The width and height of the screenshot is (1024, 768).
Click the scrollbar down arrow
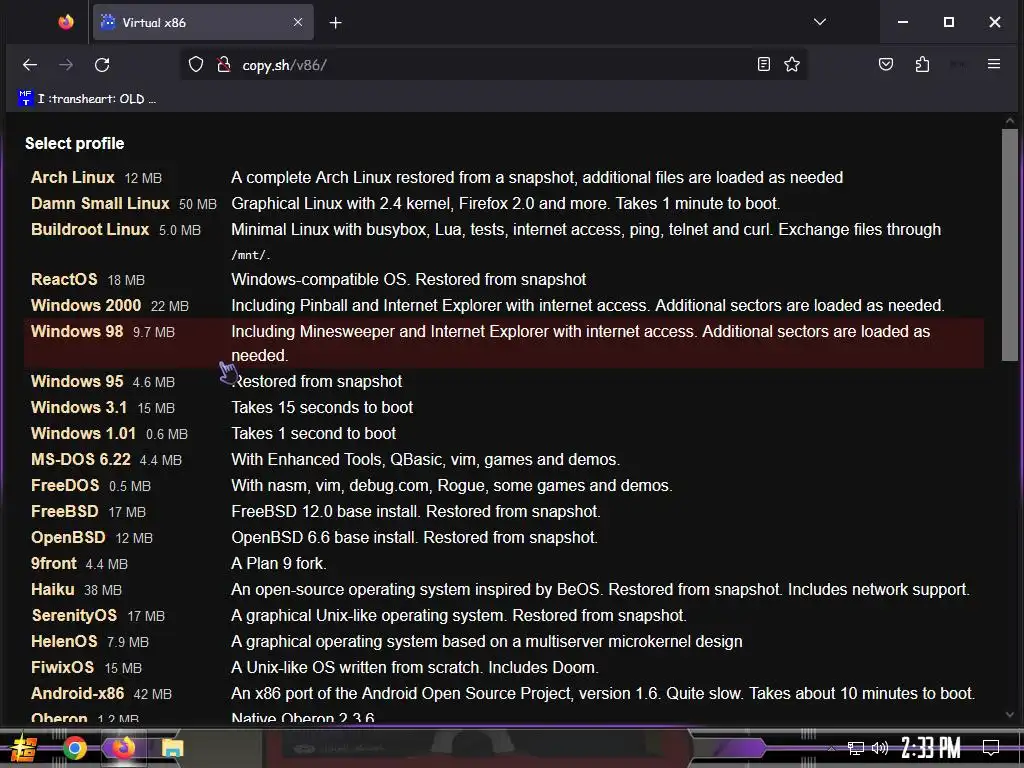click(1010, 715)
